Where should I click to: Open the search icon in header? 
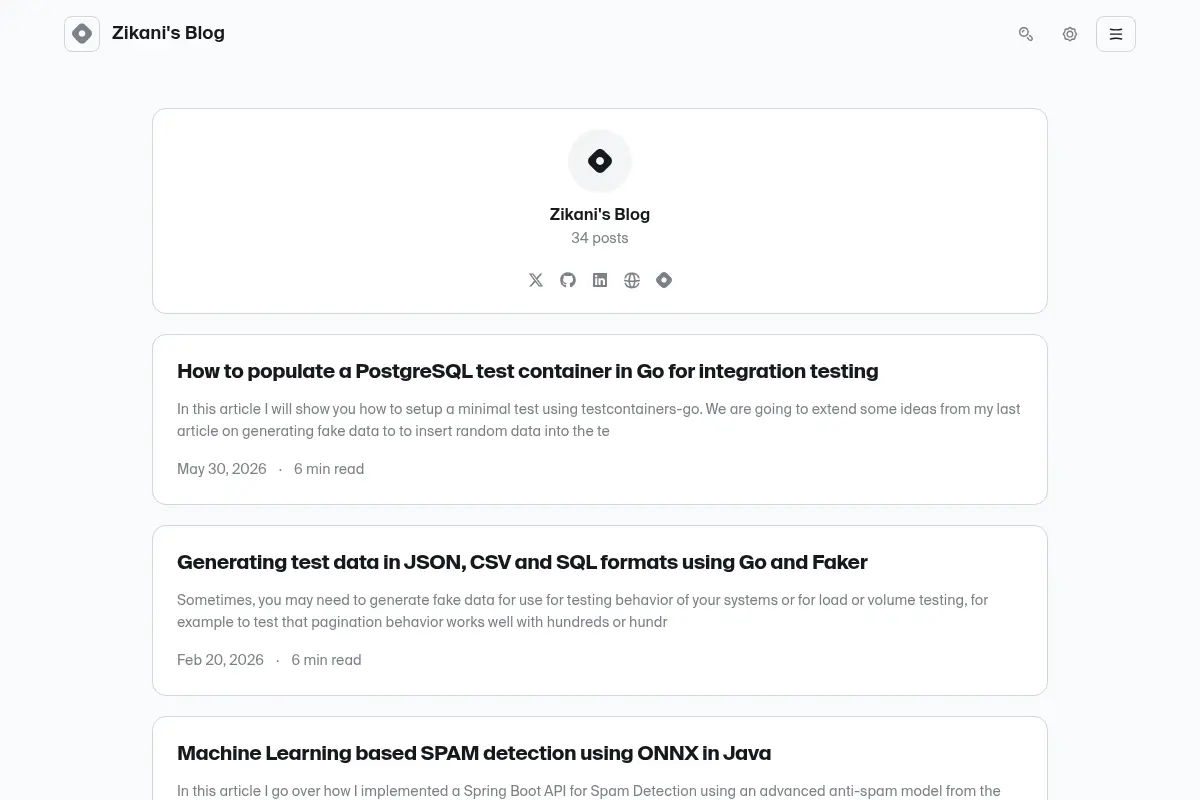click(x=1026, y=34)
